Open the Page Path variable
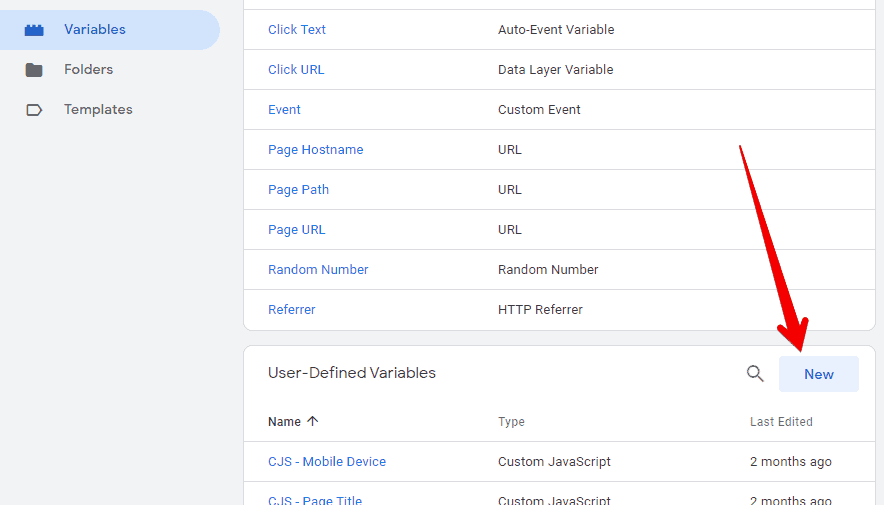 coord(298,190)
